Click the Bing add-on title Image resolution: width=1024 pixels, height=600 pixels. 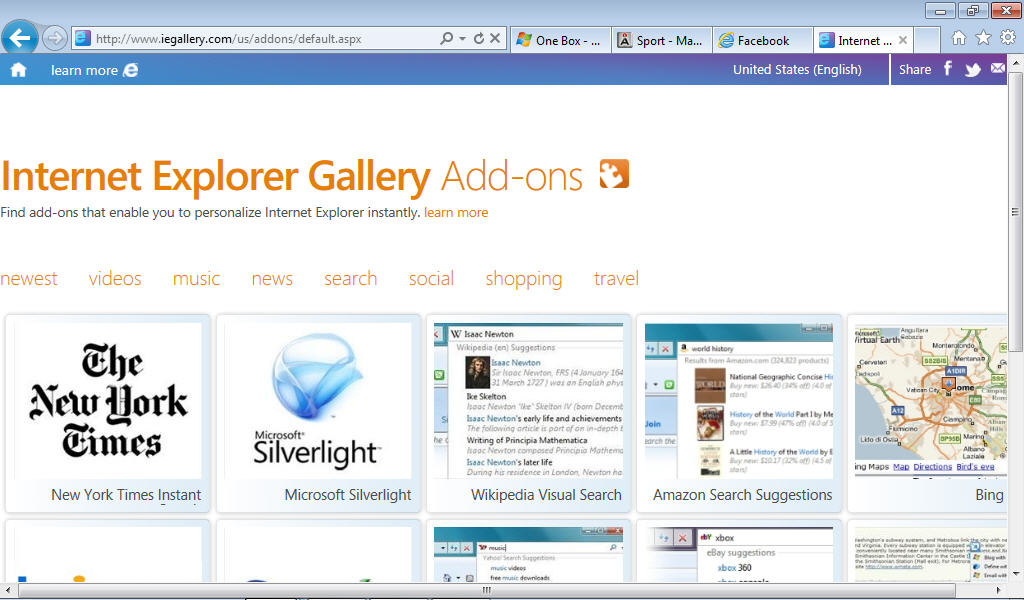(989, 495)
